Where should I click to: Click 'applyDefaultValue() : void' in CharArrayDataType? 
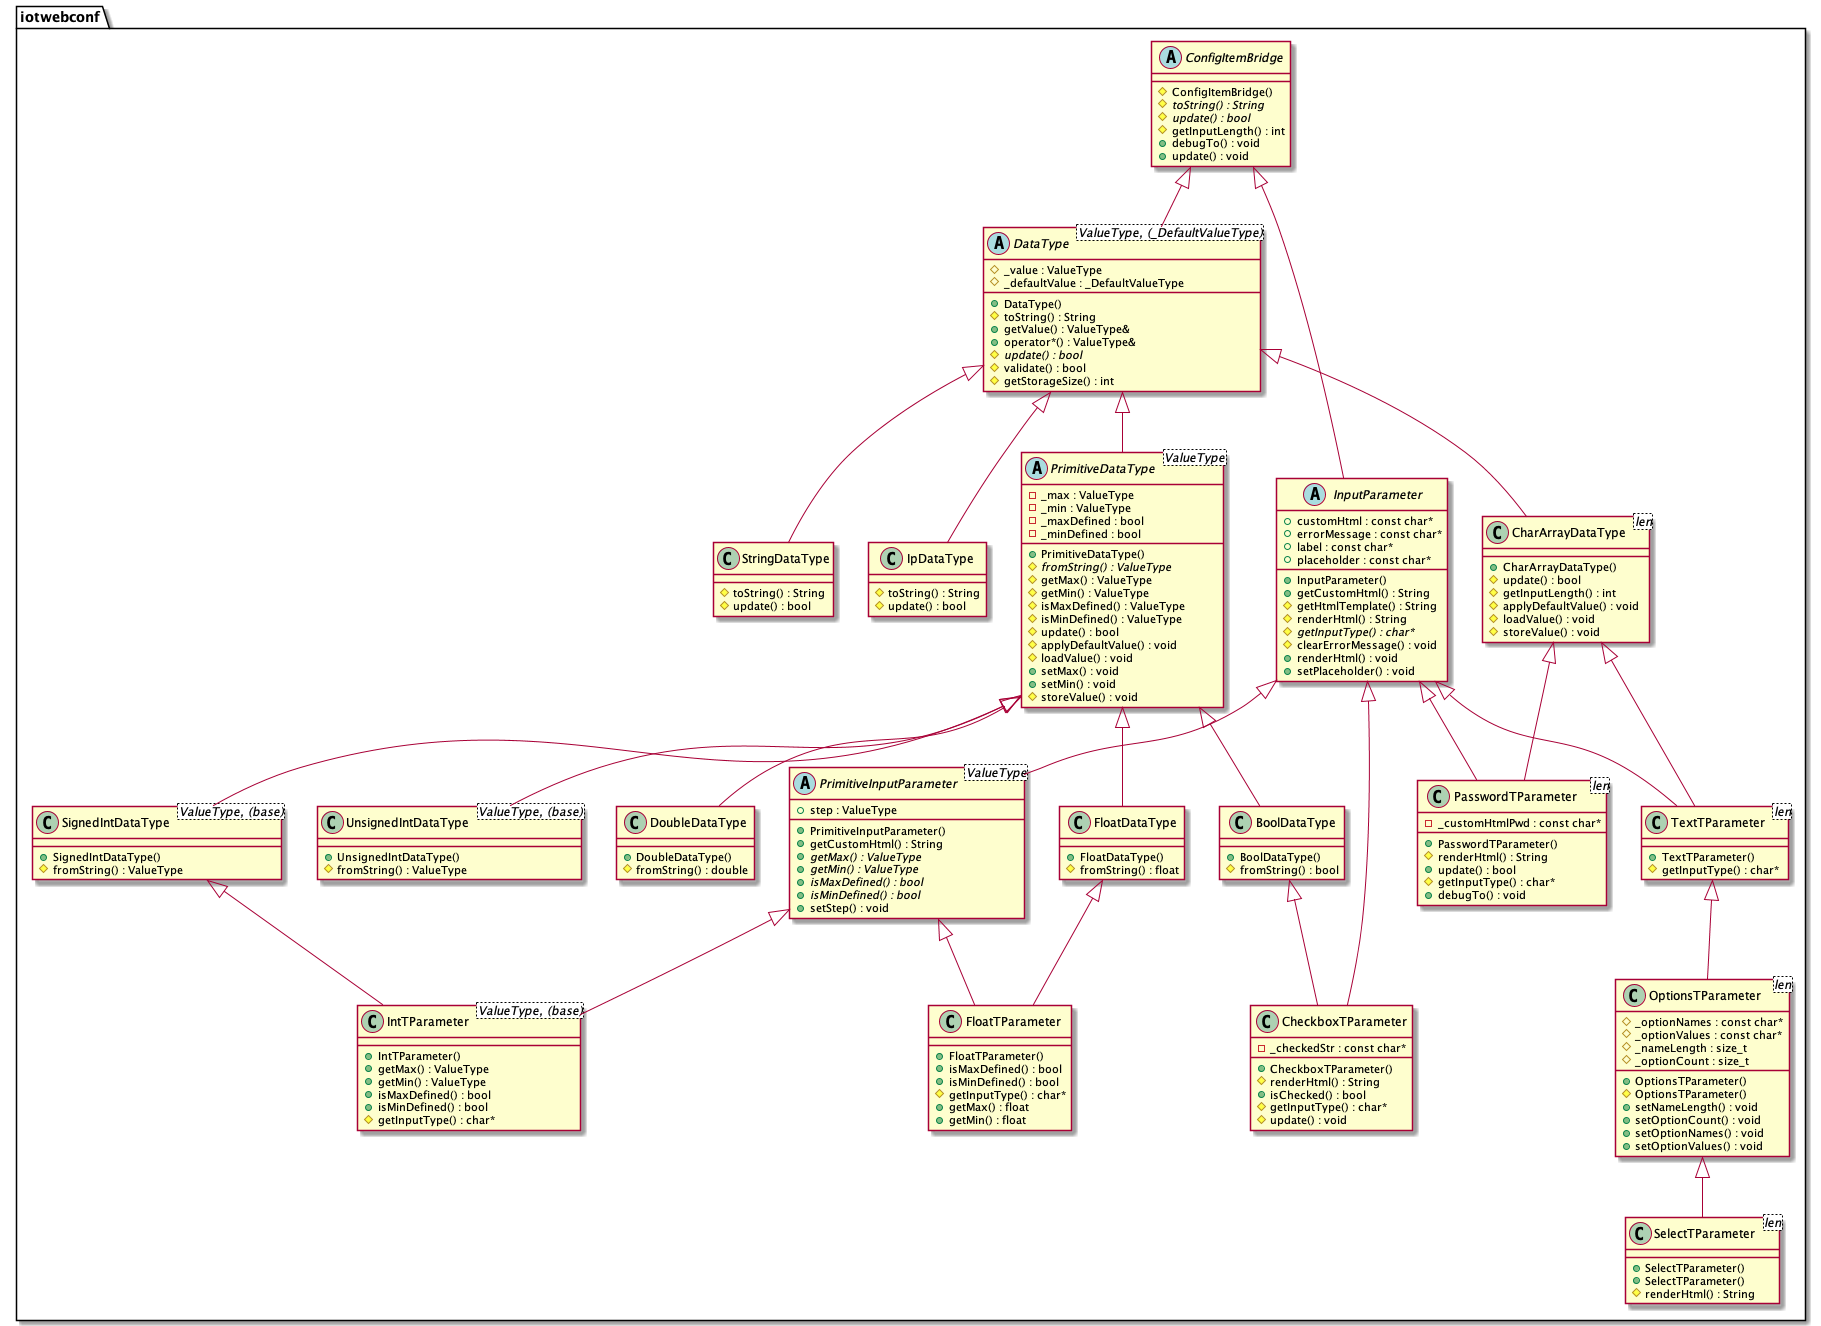coord(1571,606)
